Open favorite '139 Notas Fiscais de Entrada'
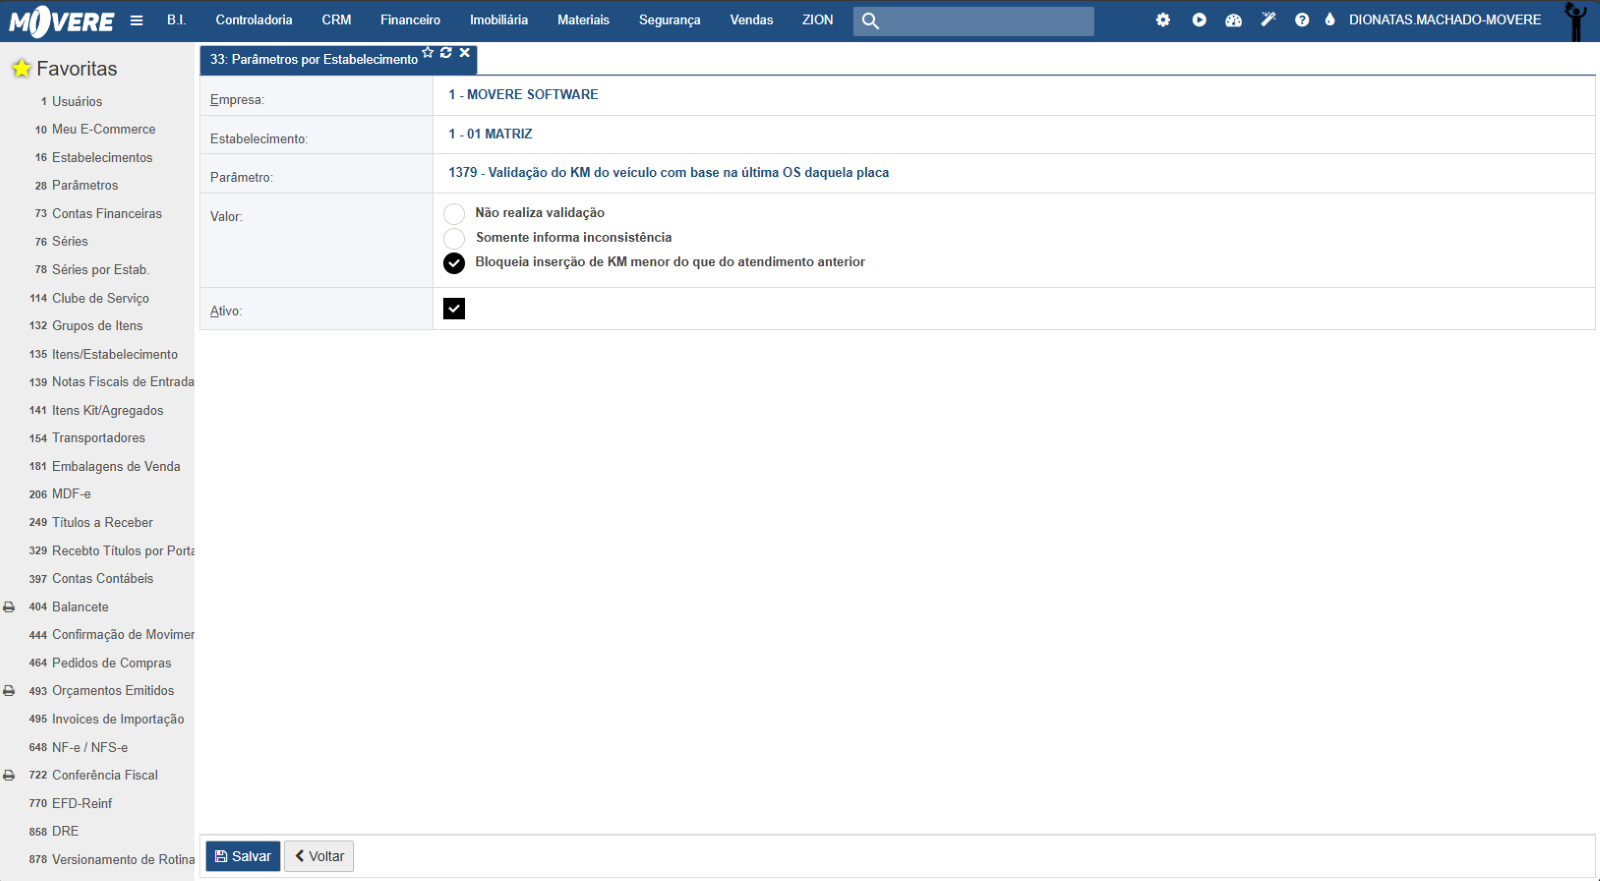Viewport: 1600px width, 881px height. [111, 382]
